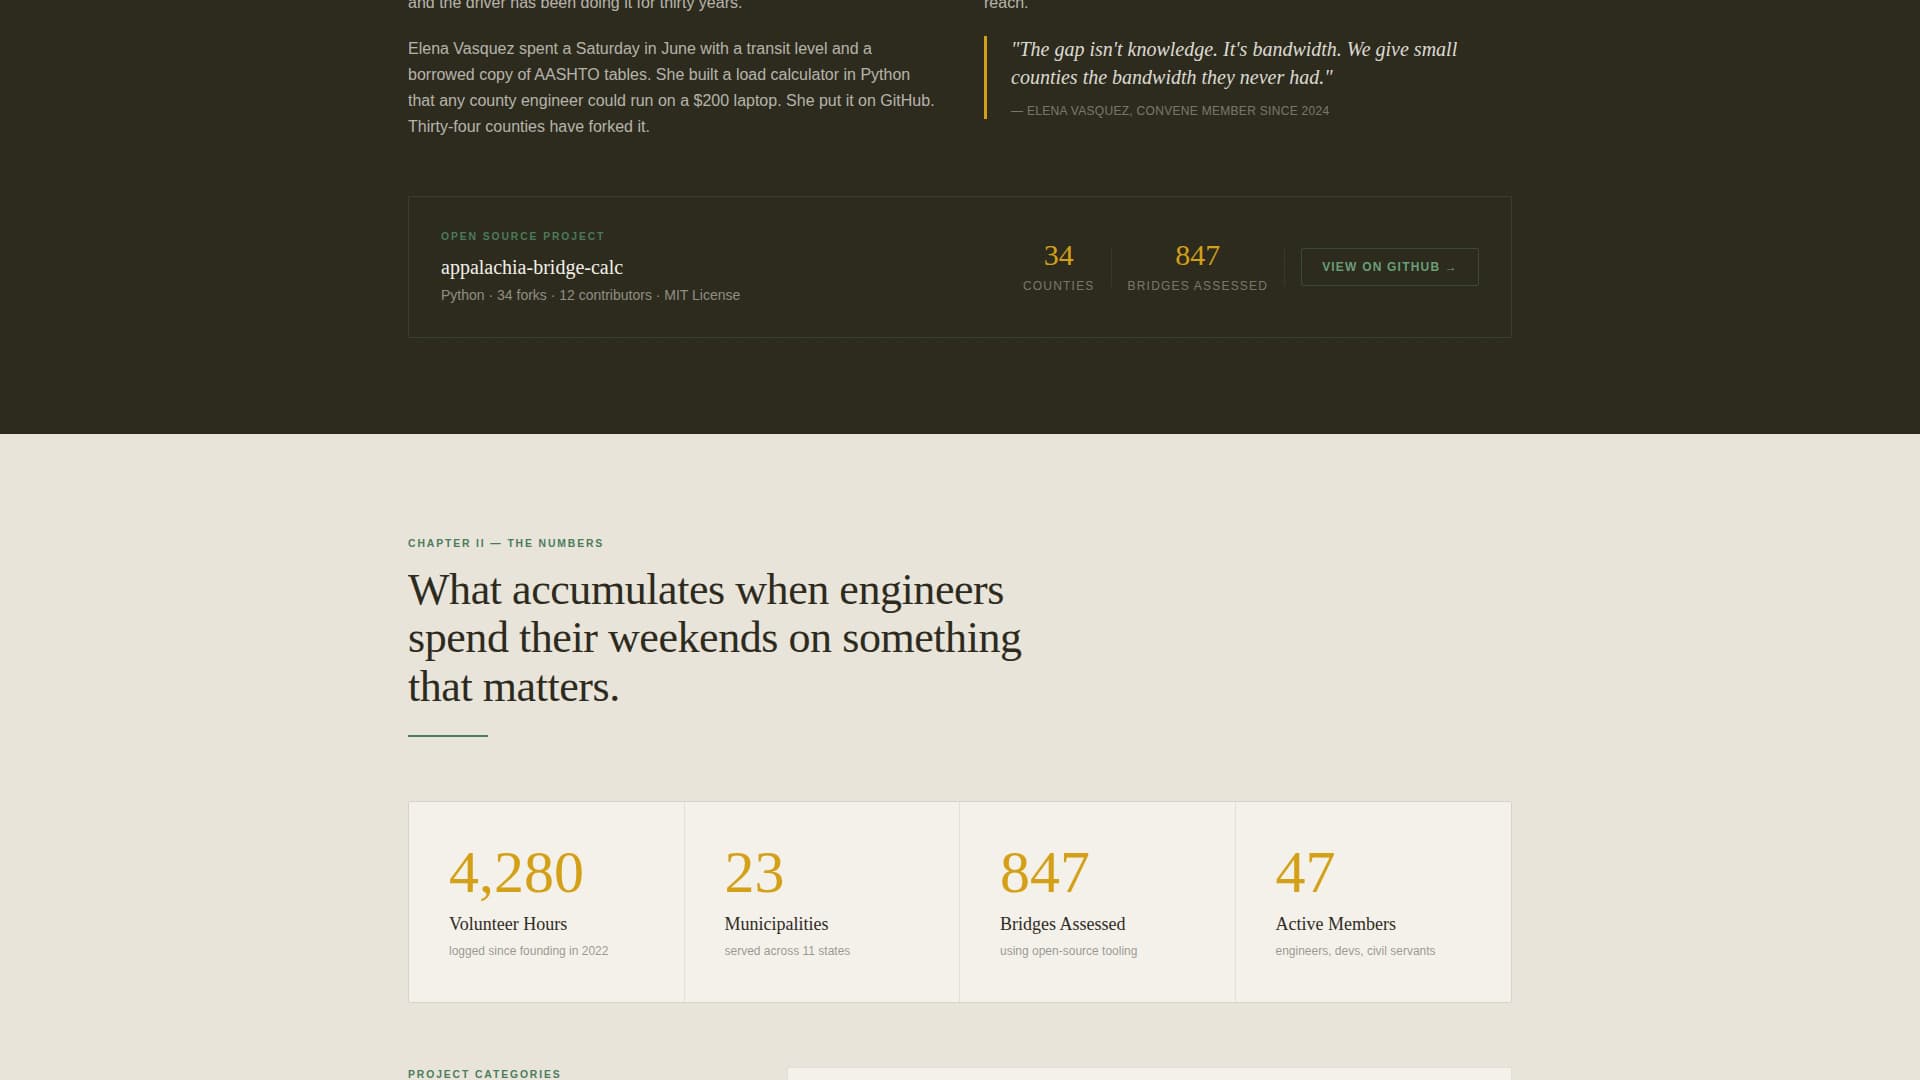The width and height of the screenshot is (1920, 1080).
Task: Click the 23 Municipalities stat card
Action: click(821, 900)
